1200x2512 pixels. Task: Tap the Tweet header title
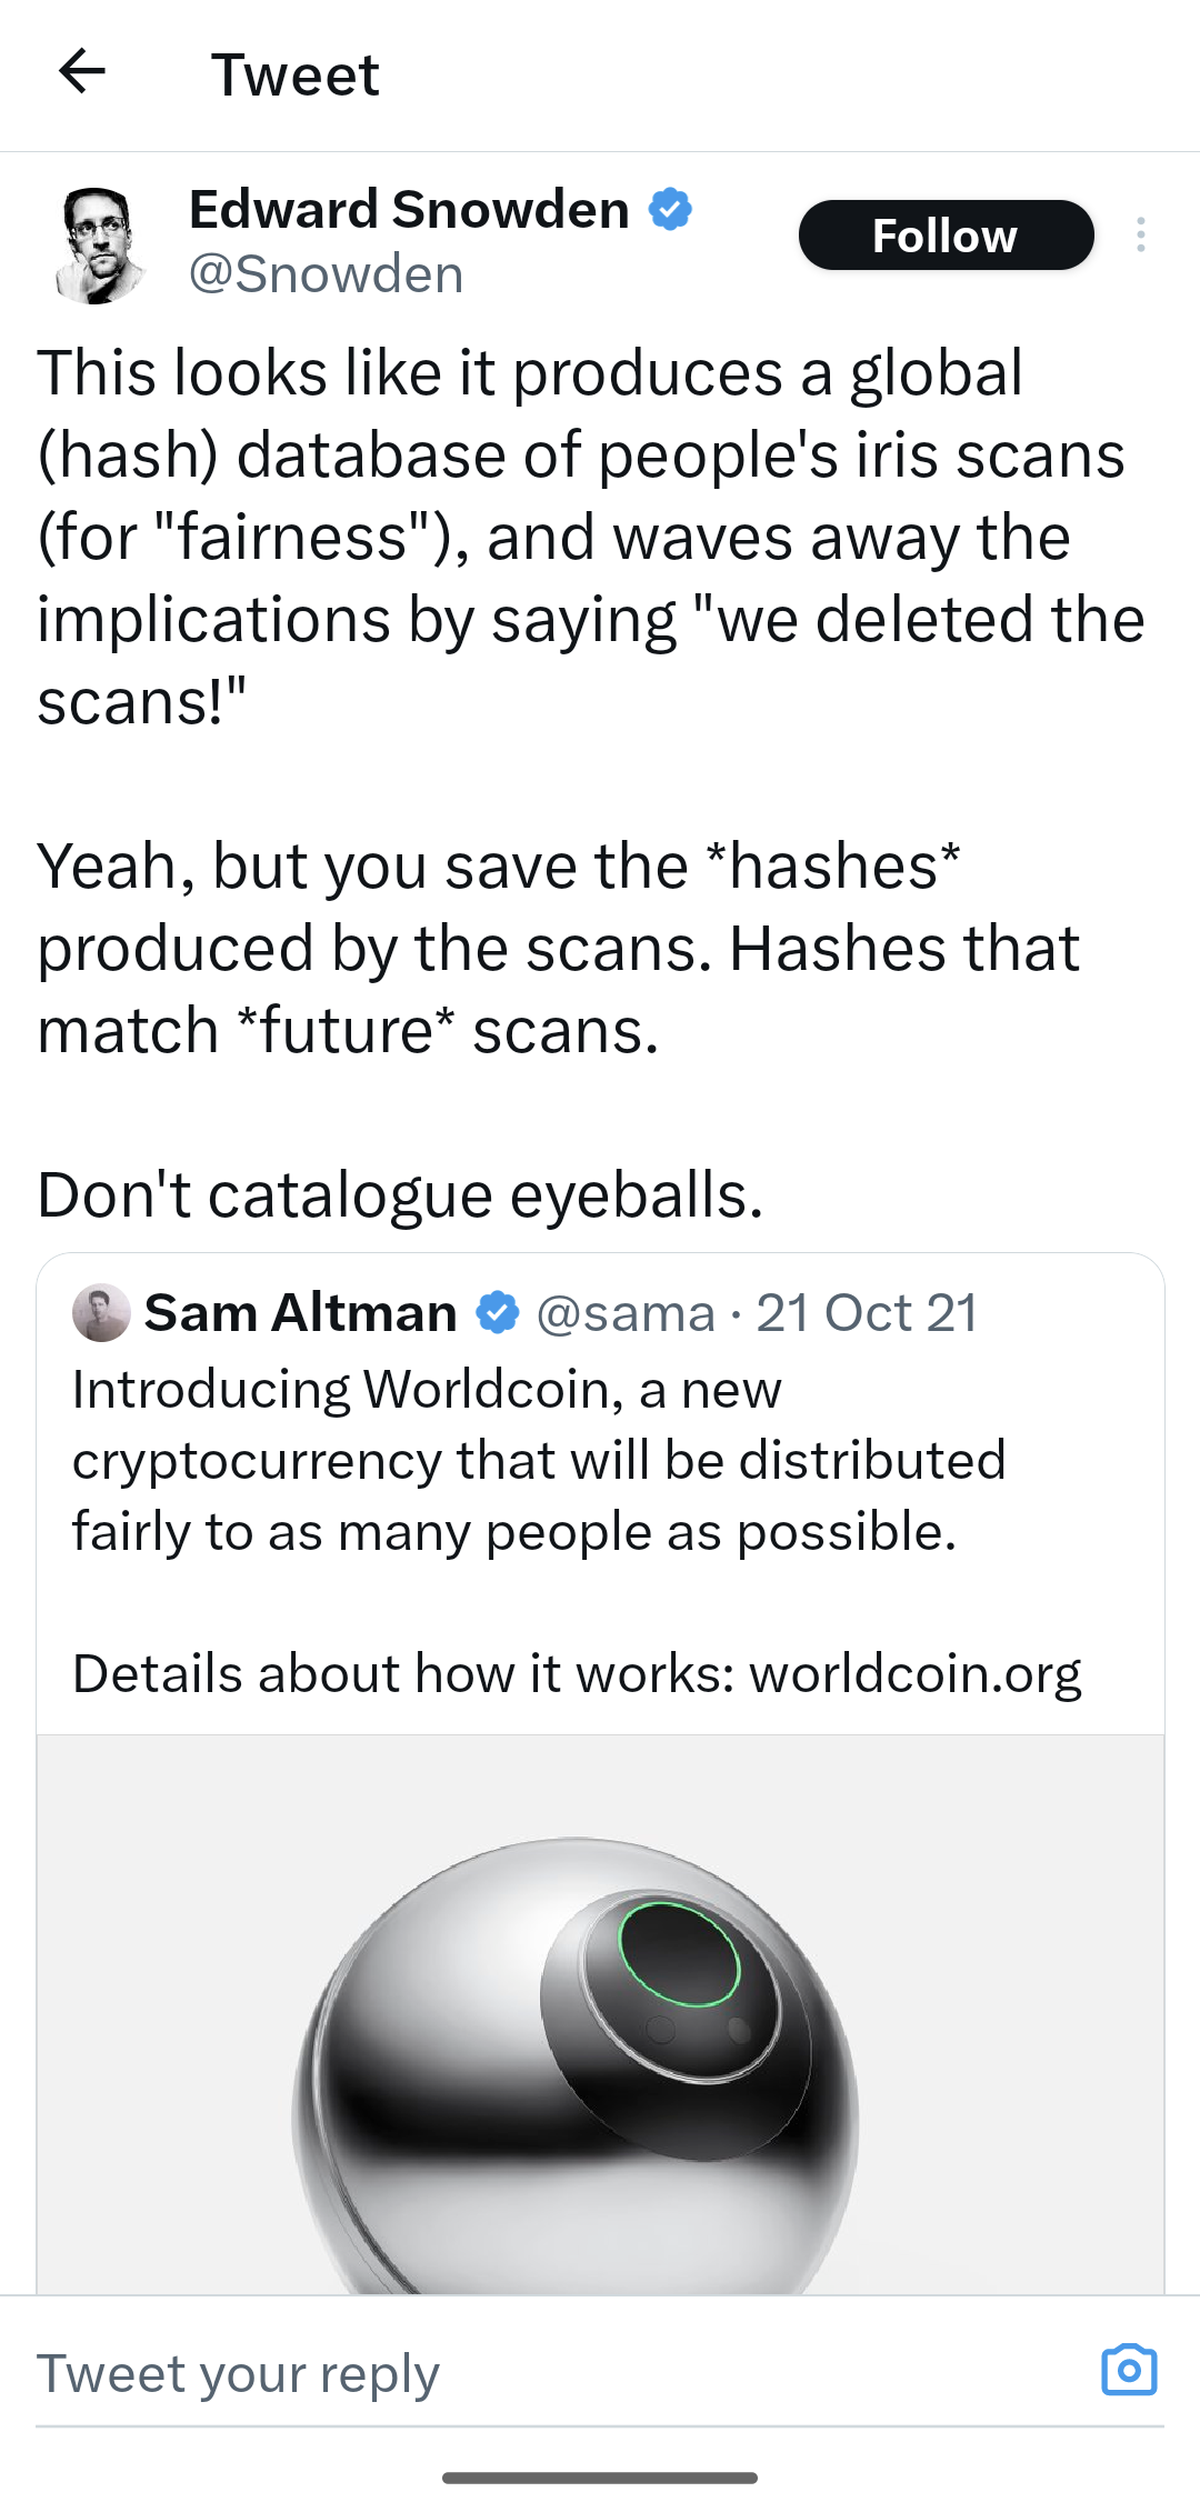click(x=295, y=75)
